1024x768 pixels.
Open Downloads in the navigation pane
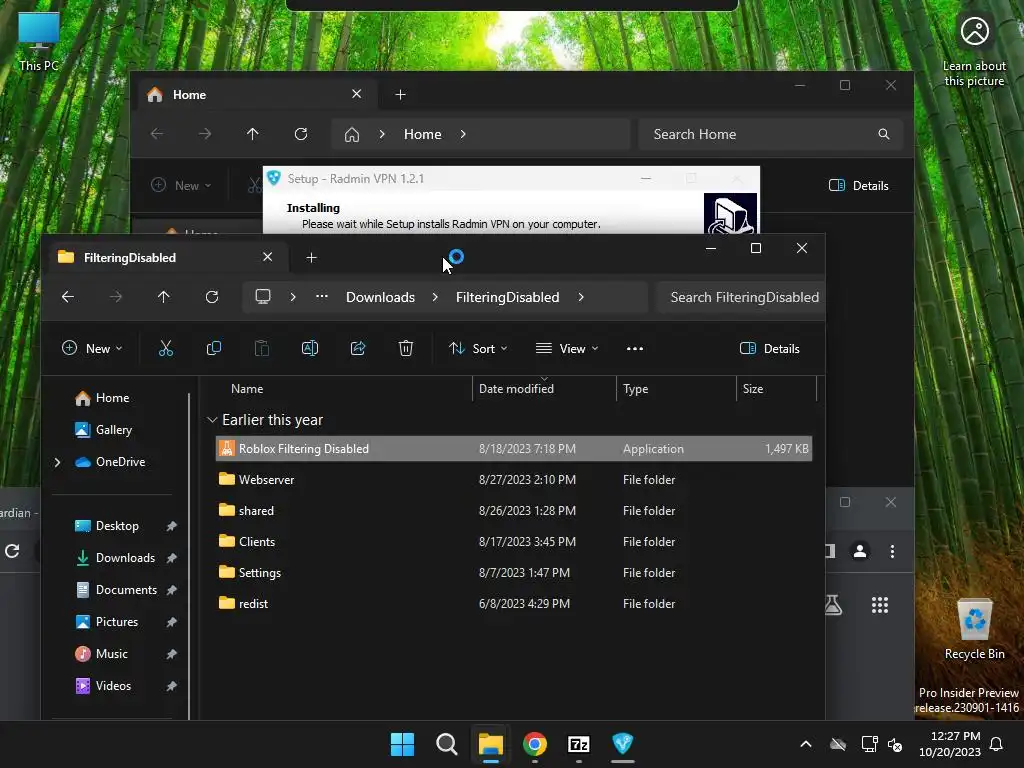click(124, 558)
